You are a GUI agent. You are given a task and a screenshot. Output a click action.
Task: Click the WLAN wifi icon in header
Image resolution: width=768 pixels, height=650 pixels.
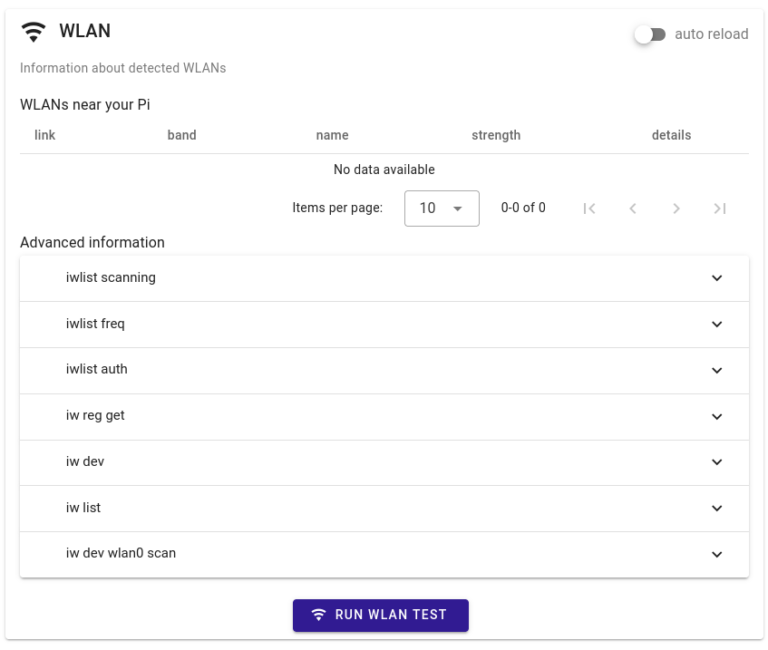coord(34,32)
